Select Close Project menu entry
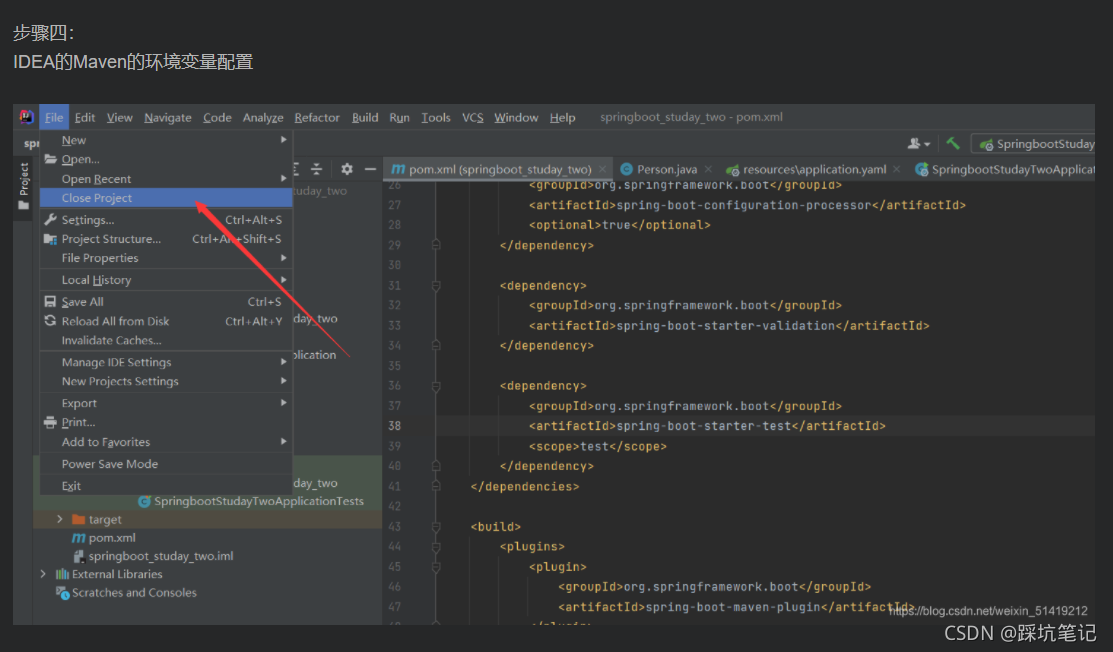The image size is (1113, 652). (166, 198)
